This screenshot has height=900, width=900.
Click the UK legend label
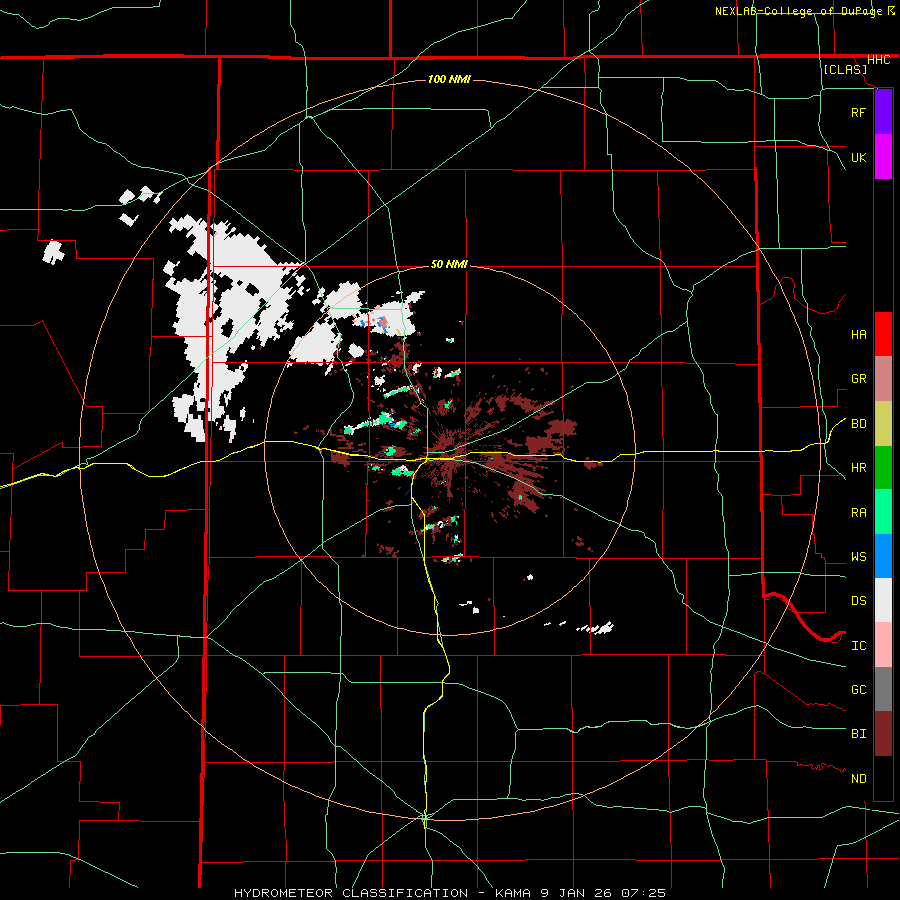(858, 157)
